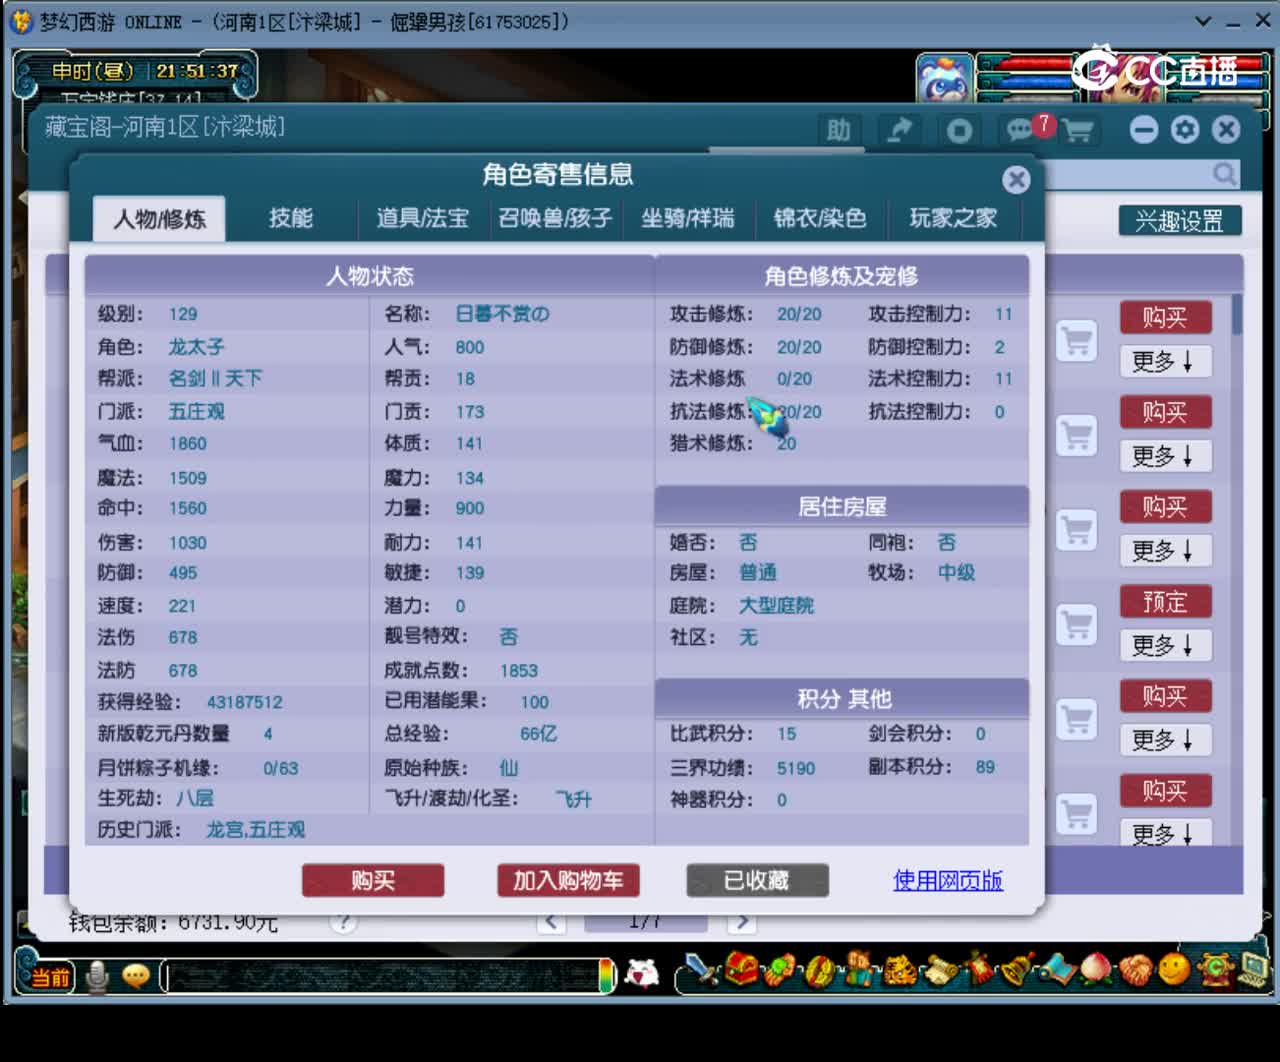
Task: Open the 使用网页版 link
Action: coord(948,881)
